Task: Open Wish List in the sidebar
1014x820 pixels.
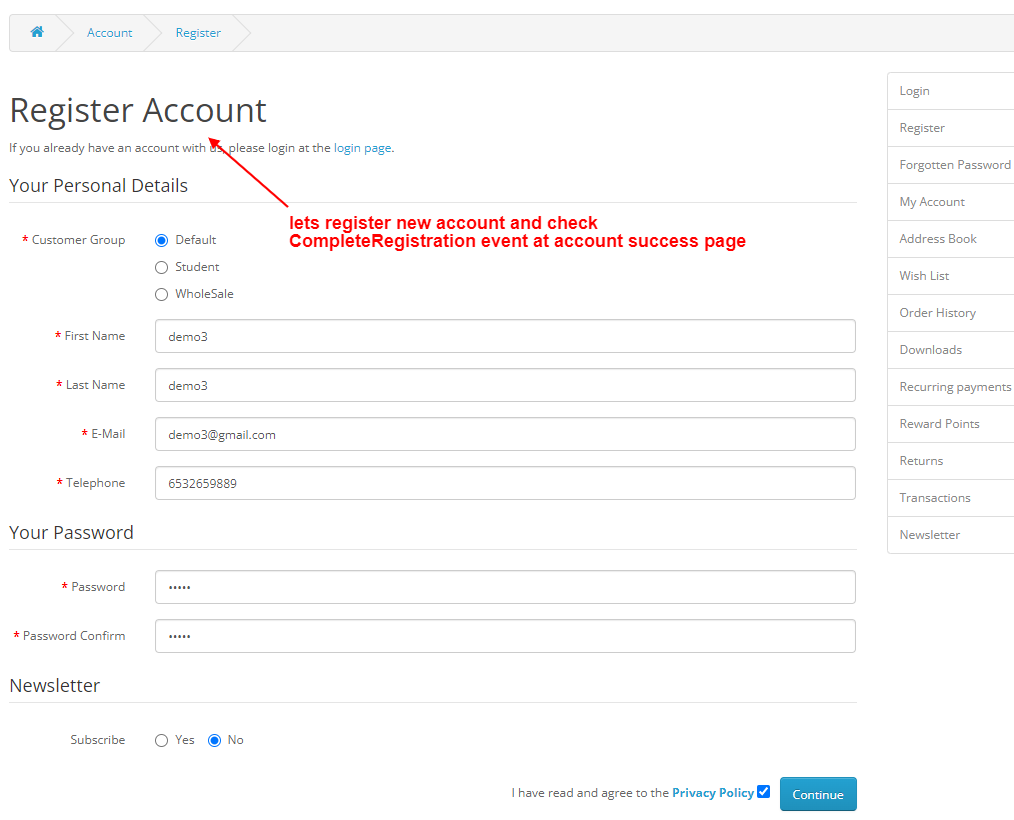Action: (951, 275)
